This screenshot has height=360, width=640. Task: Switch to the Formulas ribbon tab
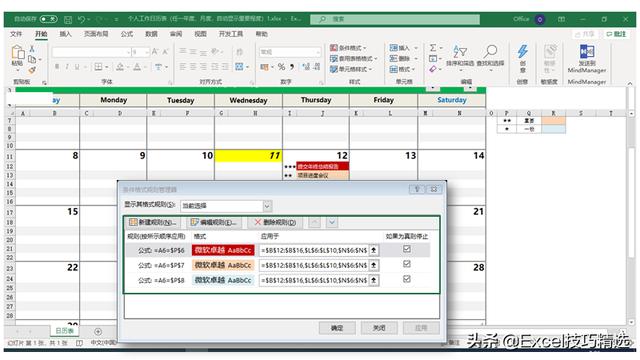pos(127,34)
